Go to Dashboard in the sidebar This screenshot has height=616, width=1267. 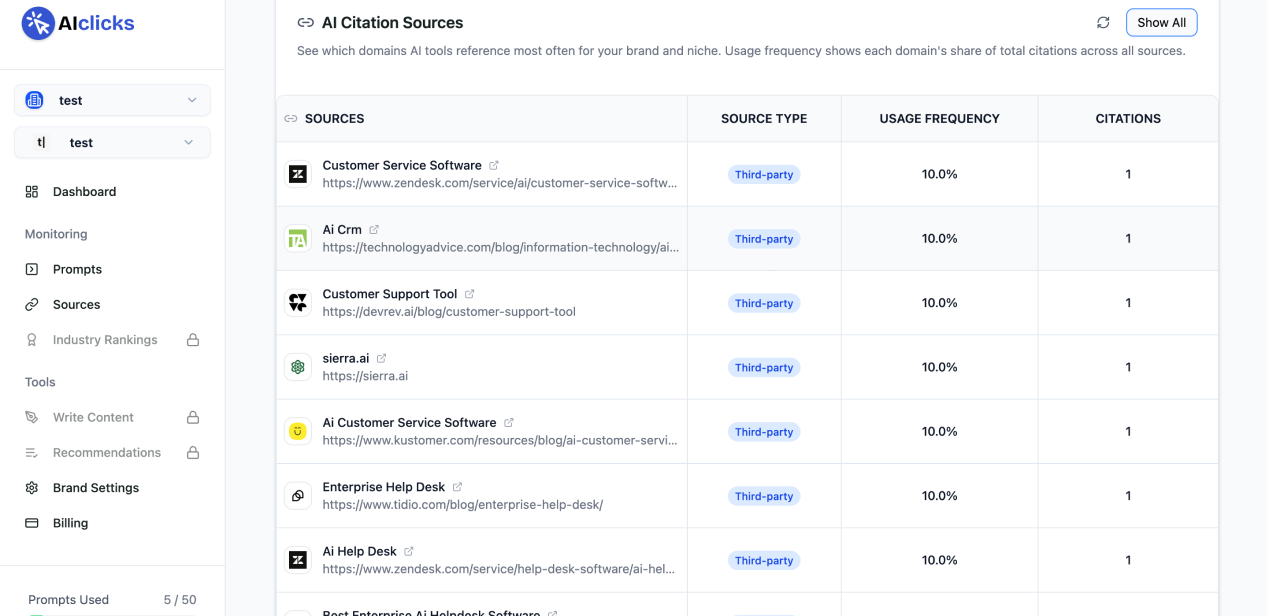(84, 192)
